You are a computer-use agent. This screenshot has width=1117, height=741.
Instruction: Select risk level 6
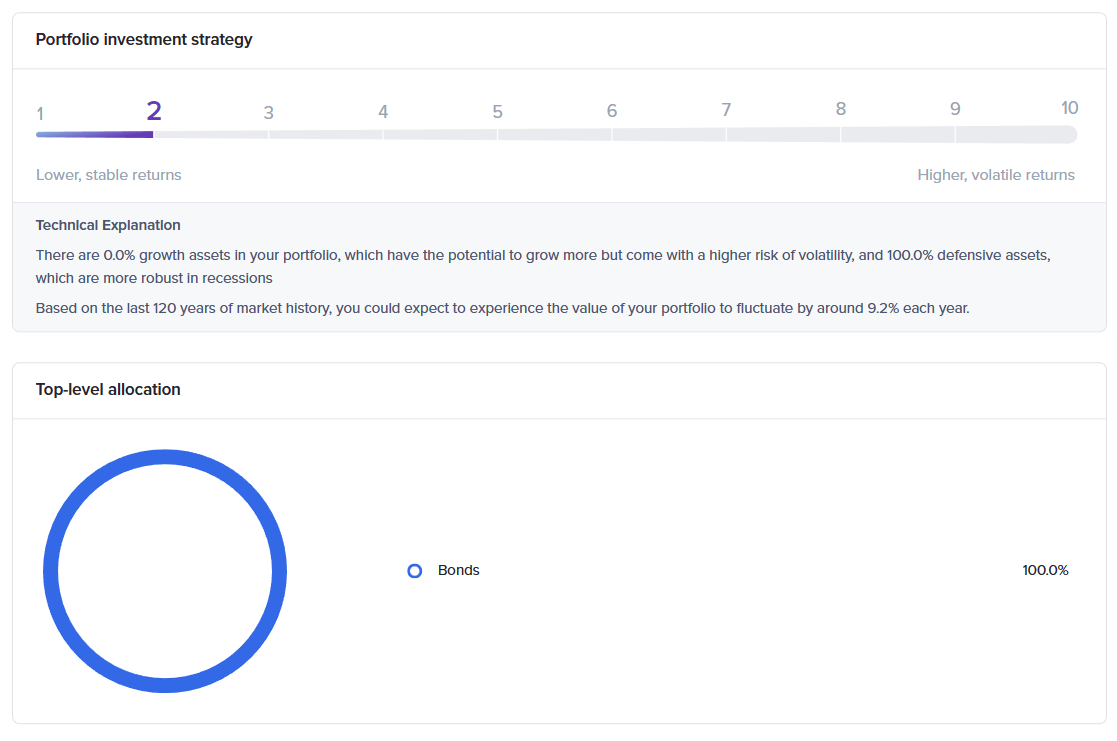point(612,111)
